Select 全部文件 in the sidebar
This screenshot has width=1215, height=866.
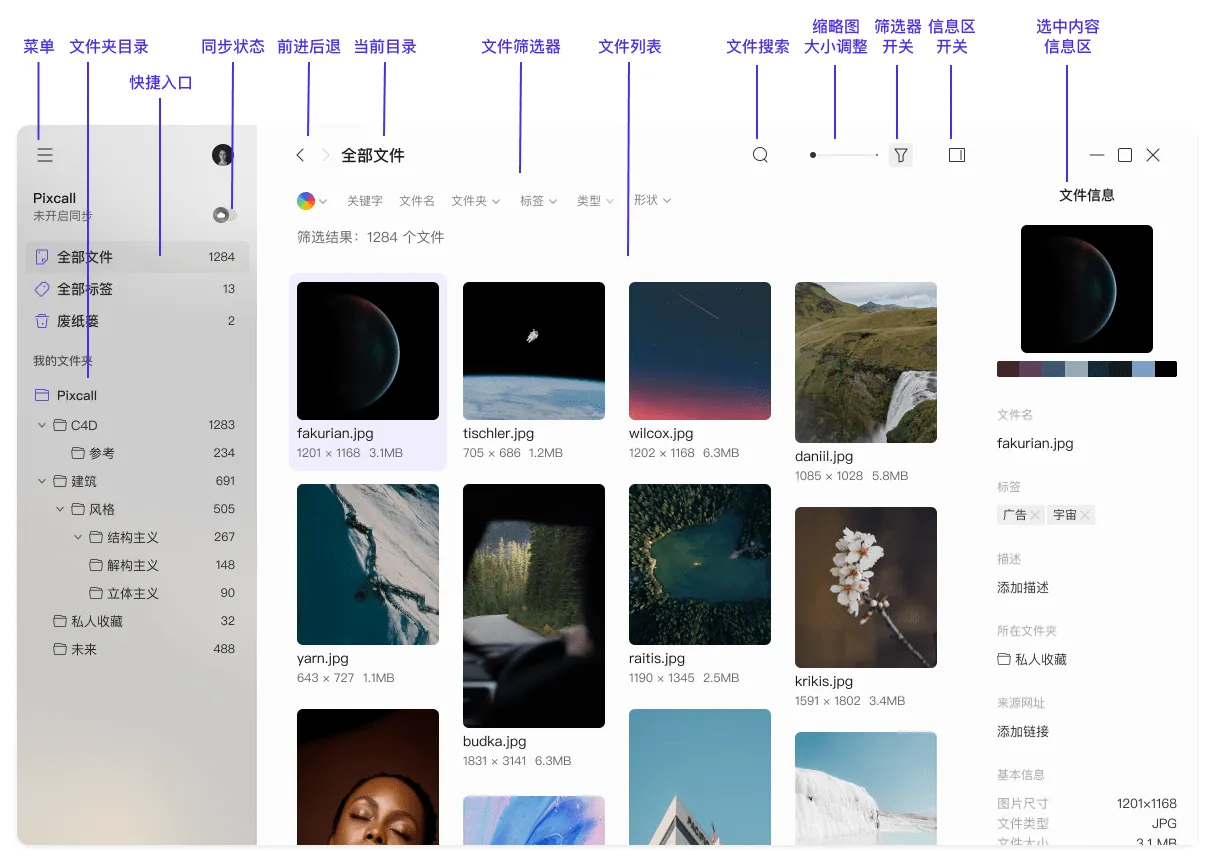(x=84, y=257)
